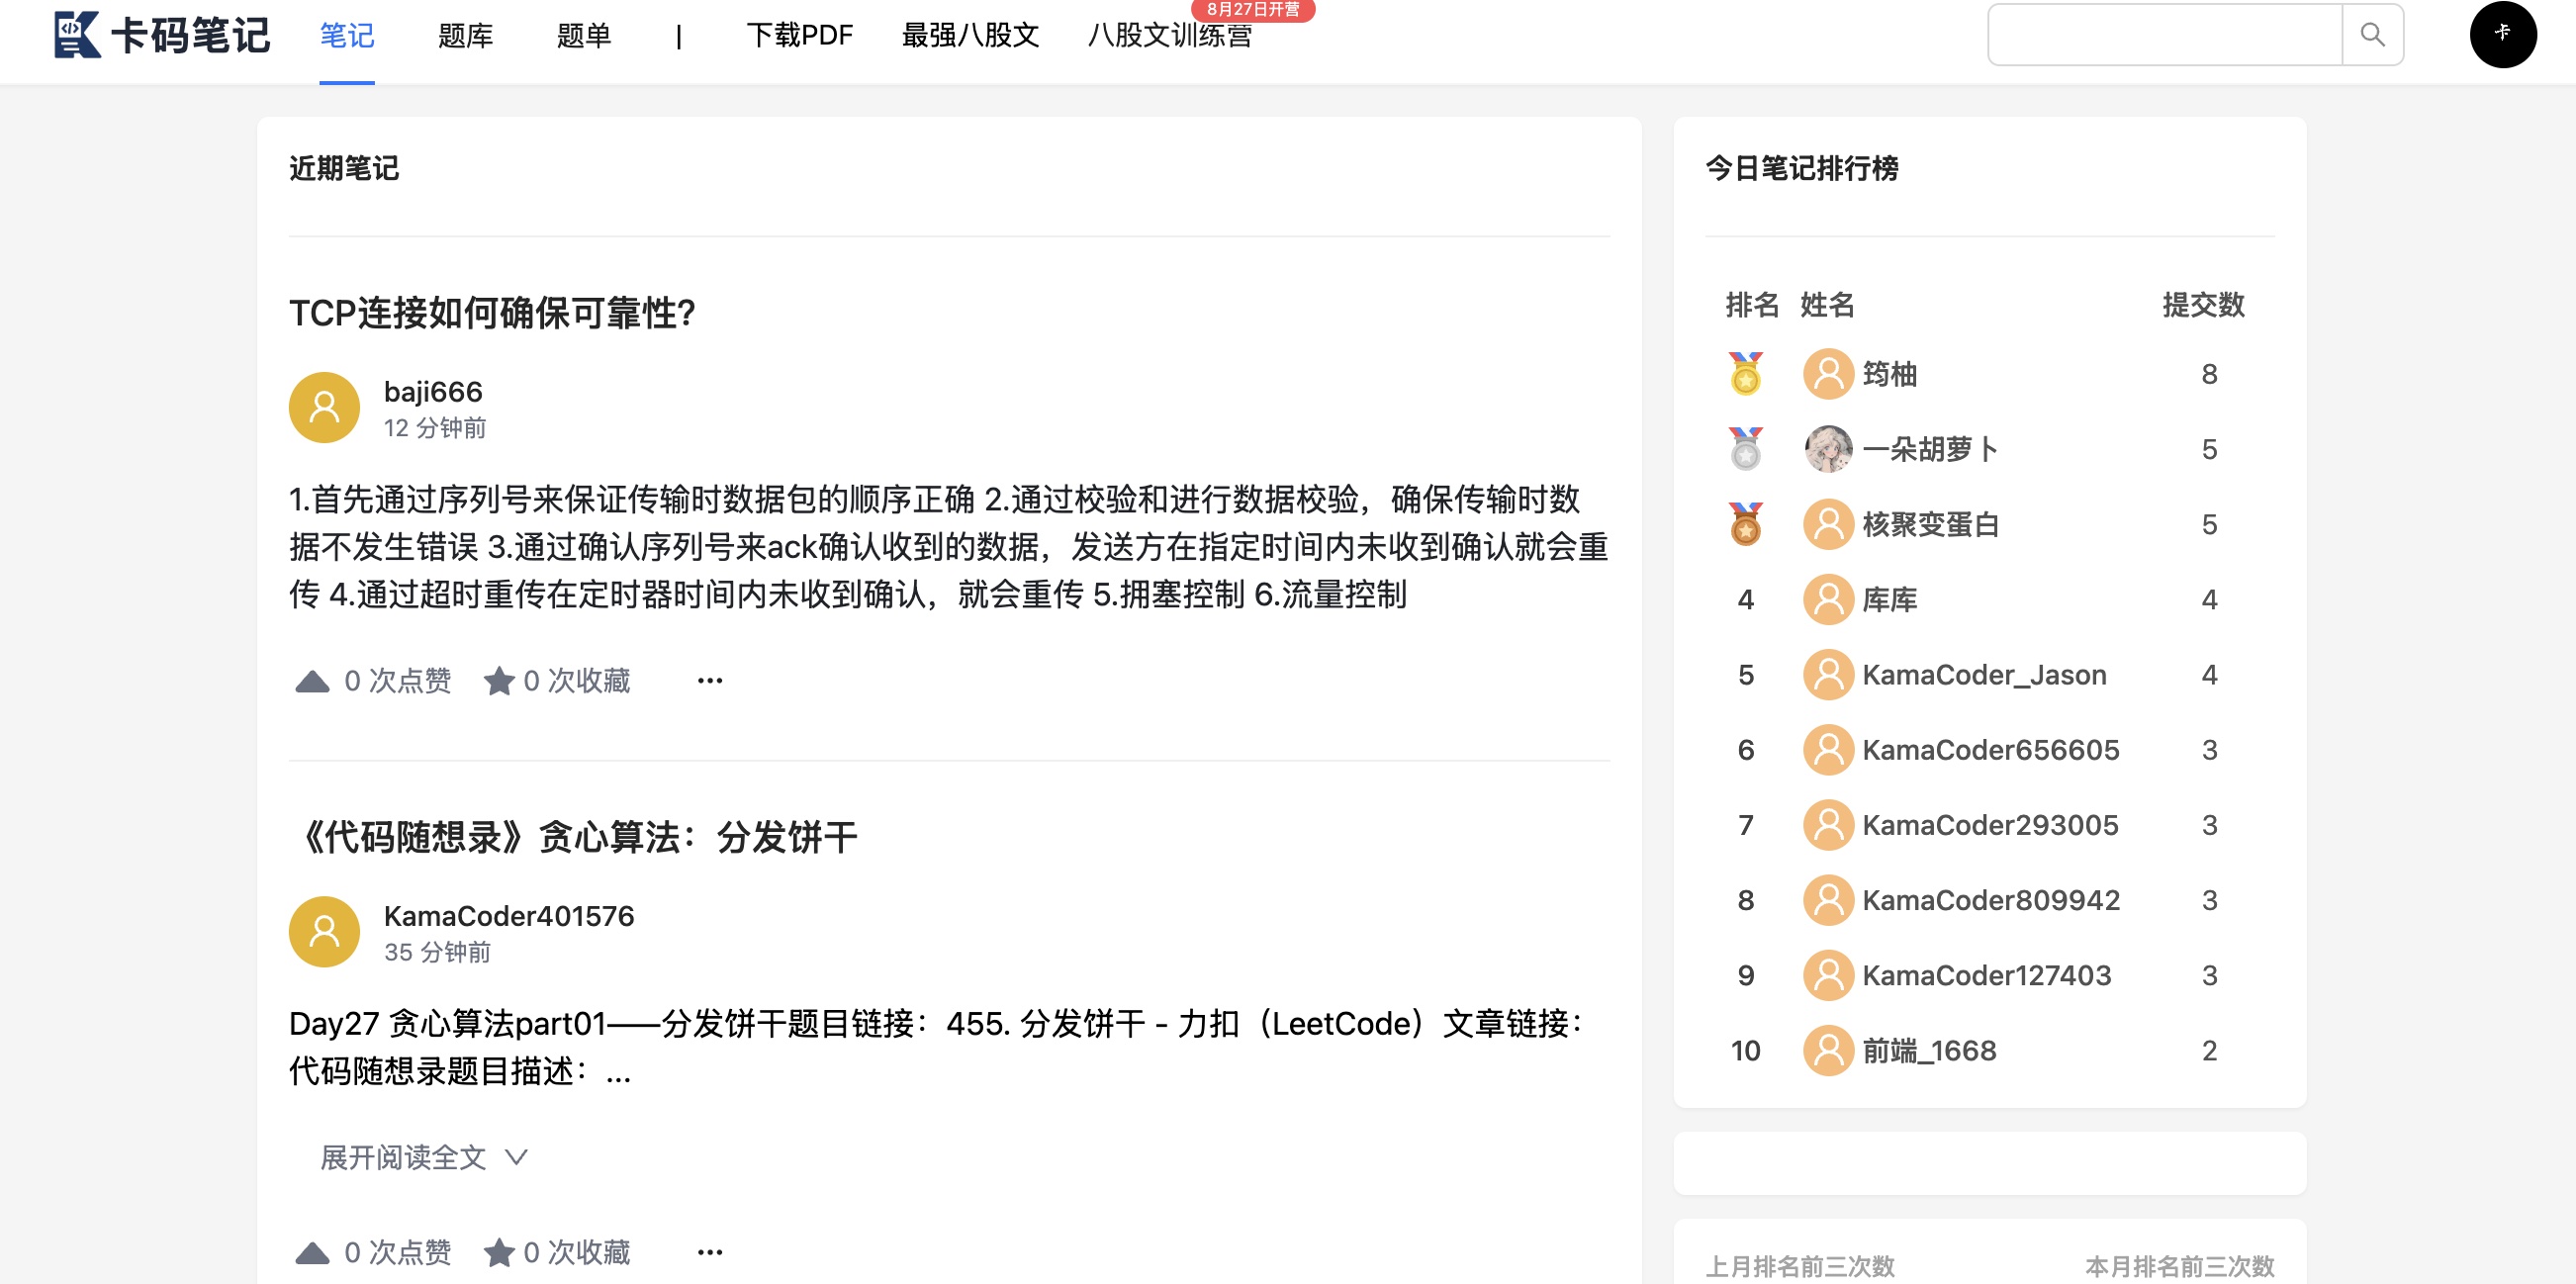Image resolution: width=2576 pixels, height=1284 pixels.
Task: Open note title TCP连接如何确保可靠性?
Action: [492, 313]
